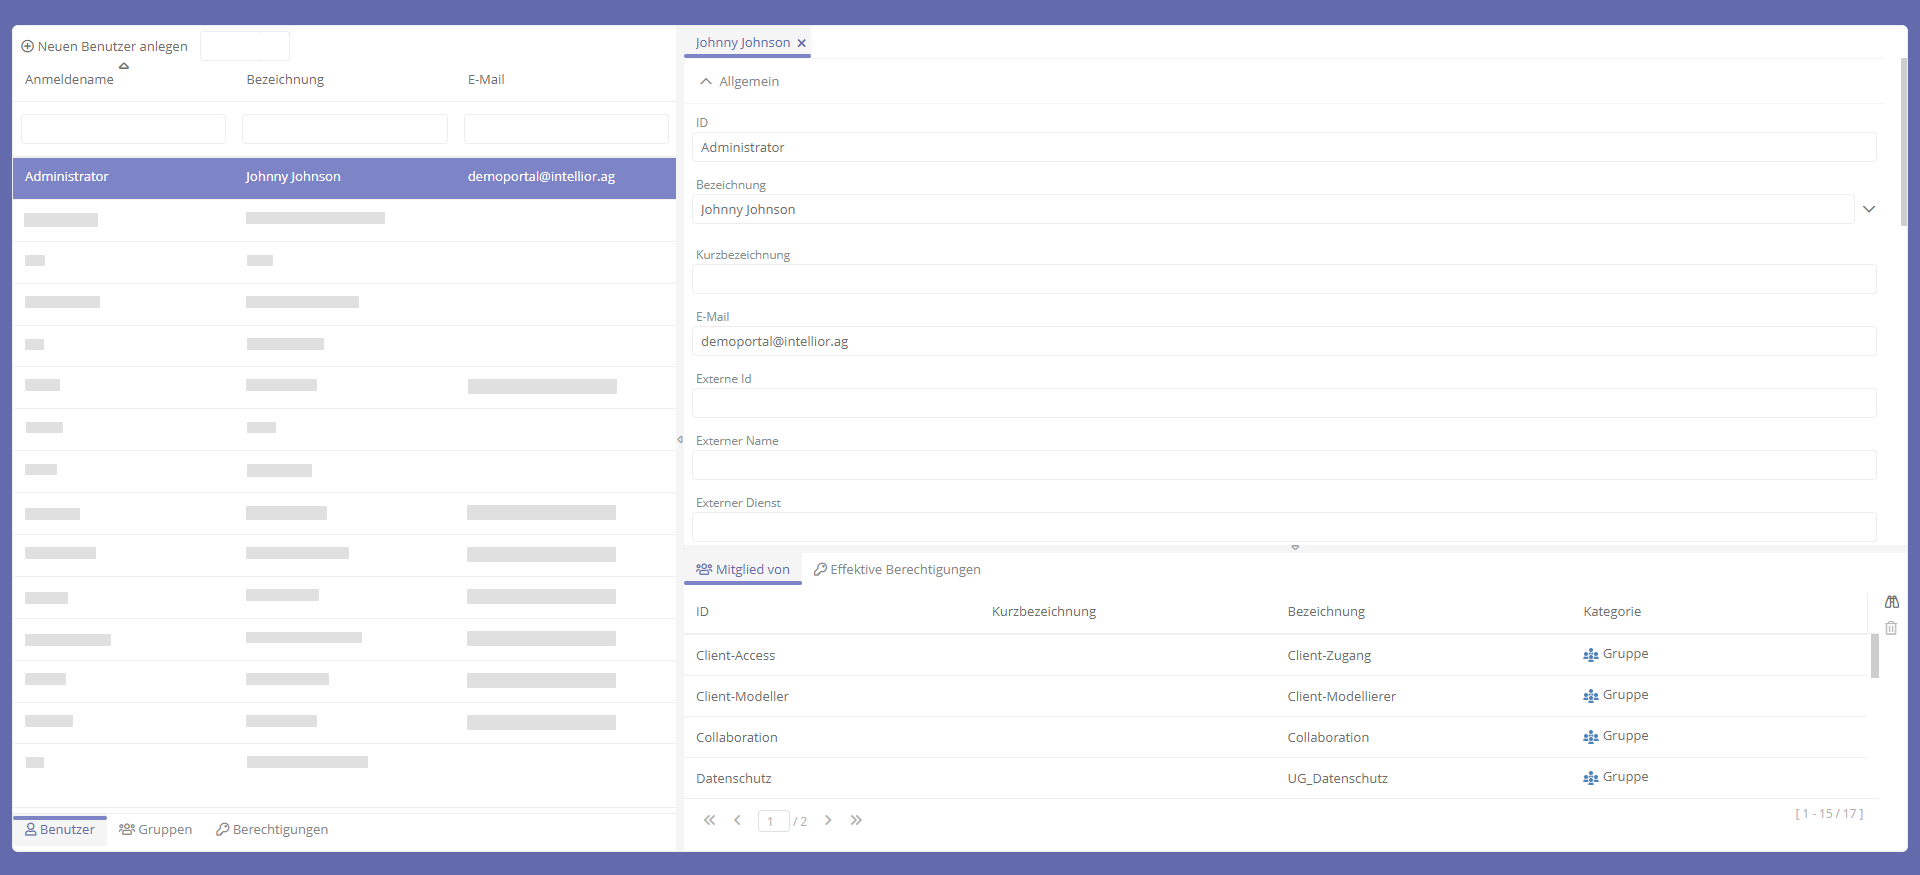The height and width of the screenshot is (875, 1920).
Task: Sort memberships by Kategorie column header
Action: pyautogui.click(x=1612, y=612)
